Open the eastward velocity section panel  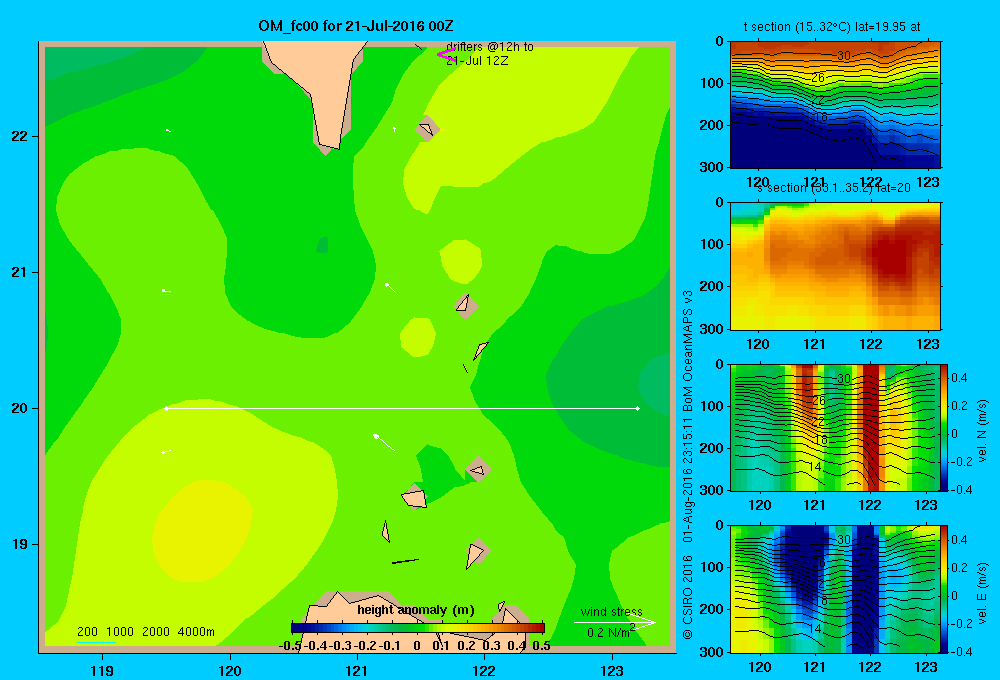pos(835,589)
